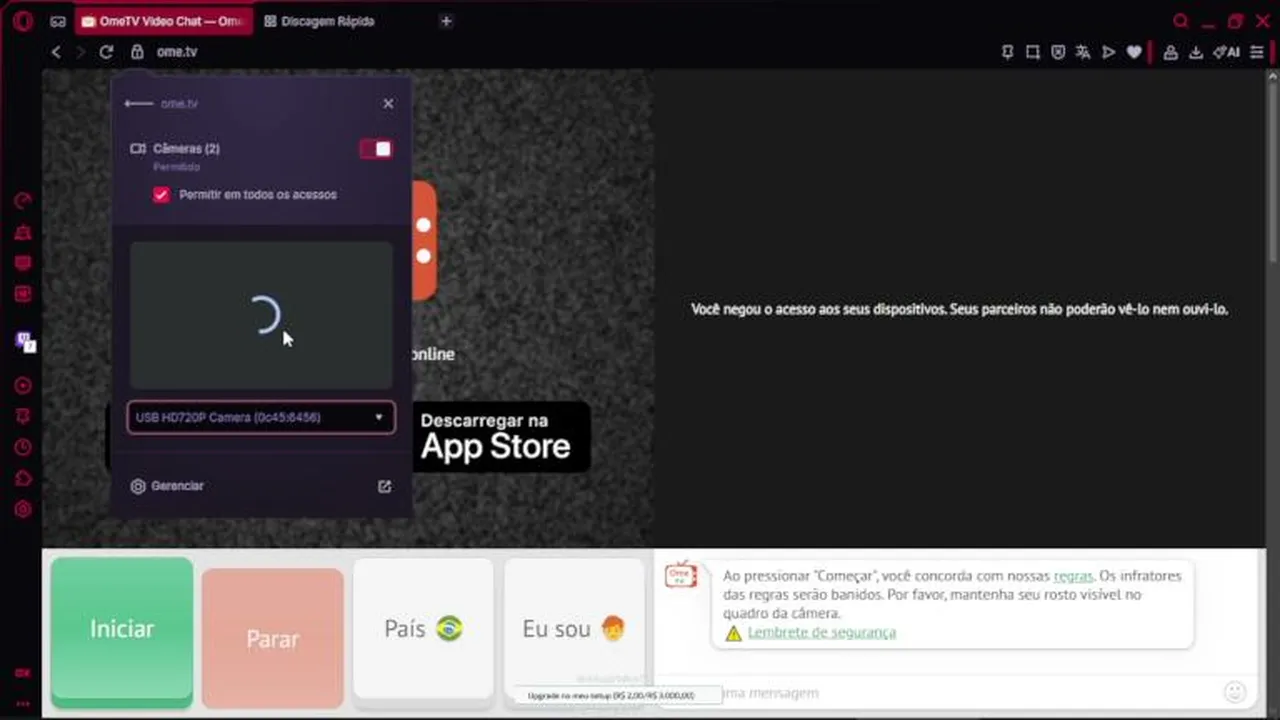Click the camera preview loading area
The image size is (1280, 720).
(x=261, y=315)
